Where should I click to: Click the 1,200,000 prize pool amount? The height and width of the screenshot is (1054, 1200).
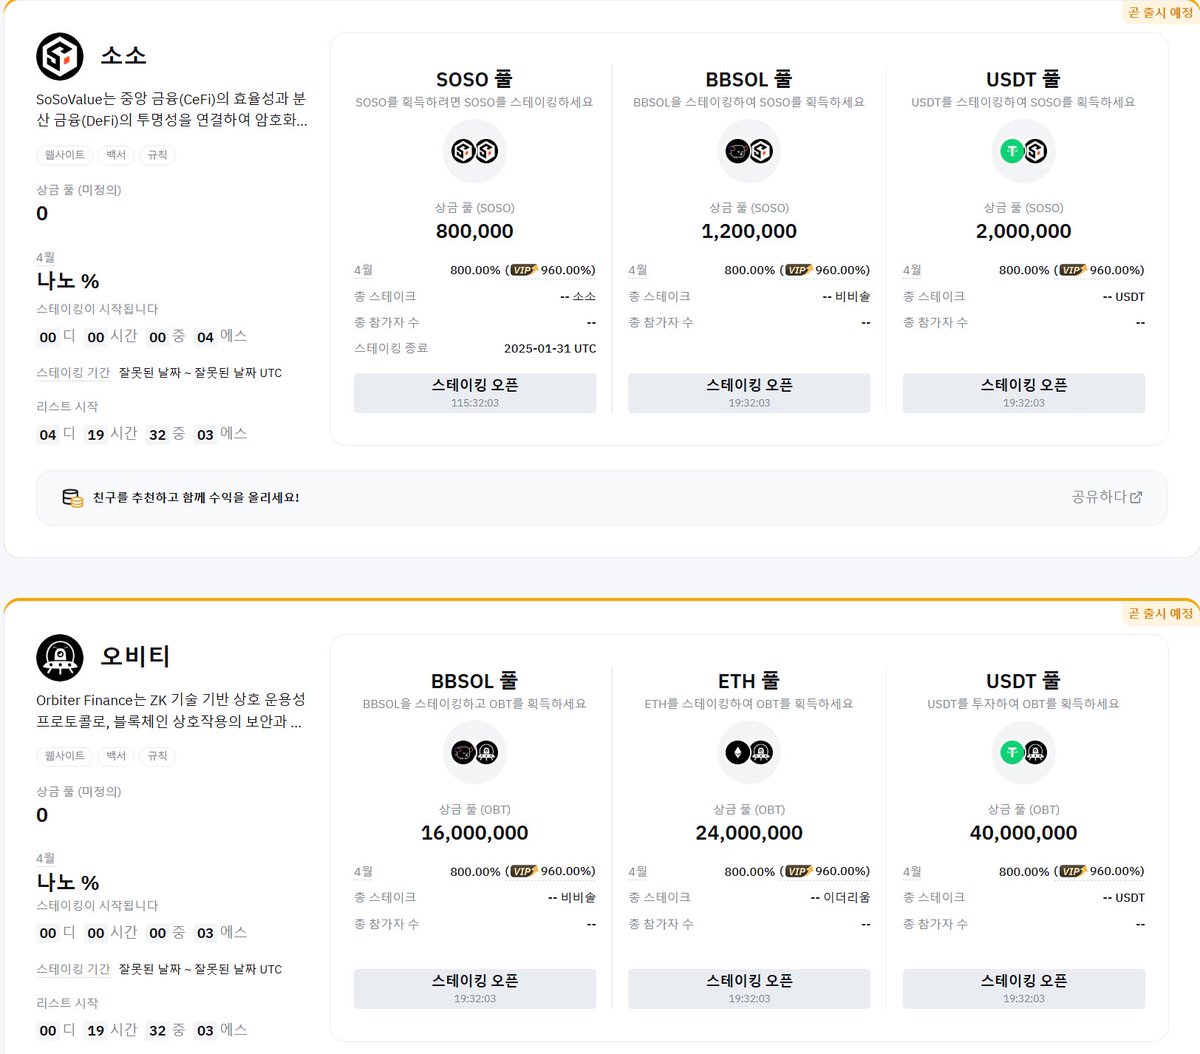749,231
